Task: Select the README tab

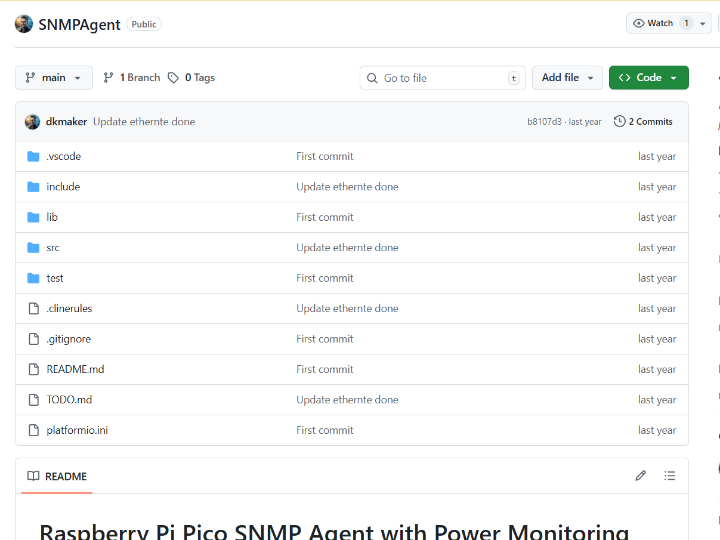Action: [57, 476]
